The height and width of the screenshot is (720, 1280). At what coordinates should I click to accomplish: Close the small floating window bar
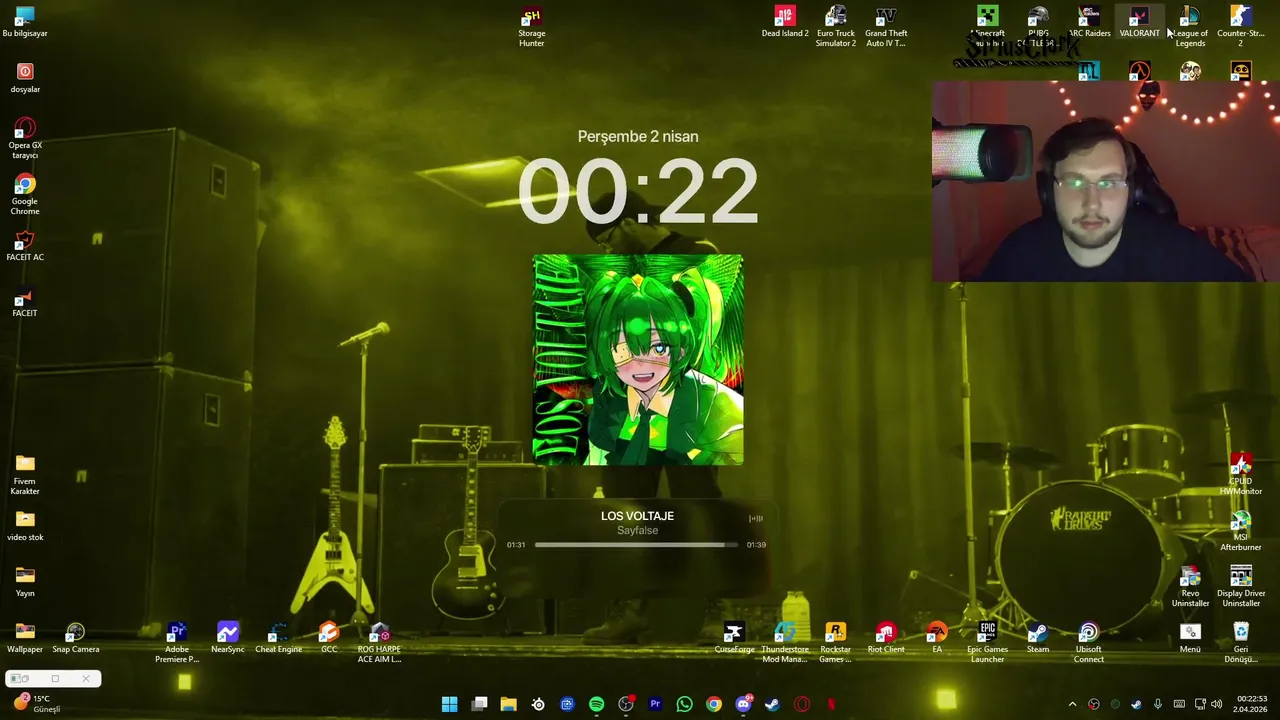coord(86,679)
